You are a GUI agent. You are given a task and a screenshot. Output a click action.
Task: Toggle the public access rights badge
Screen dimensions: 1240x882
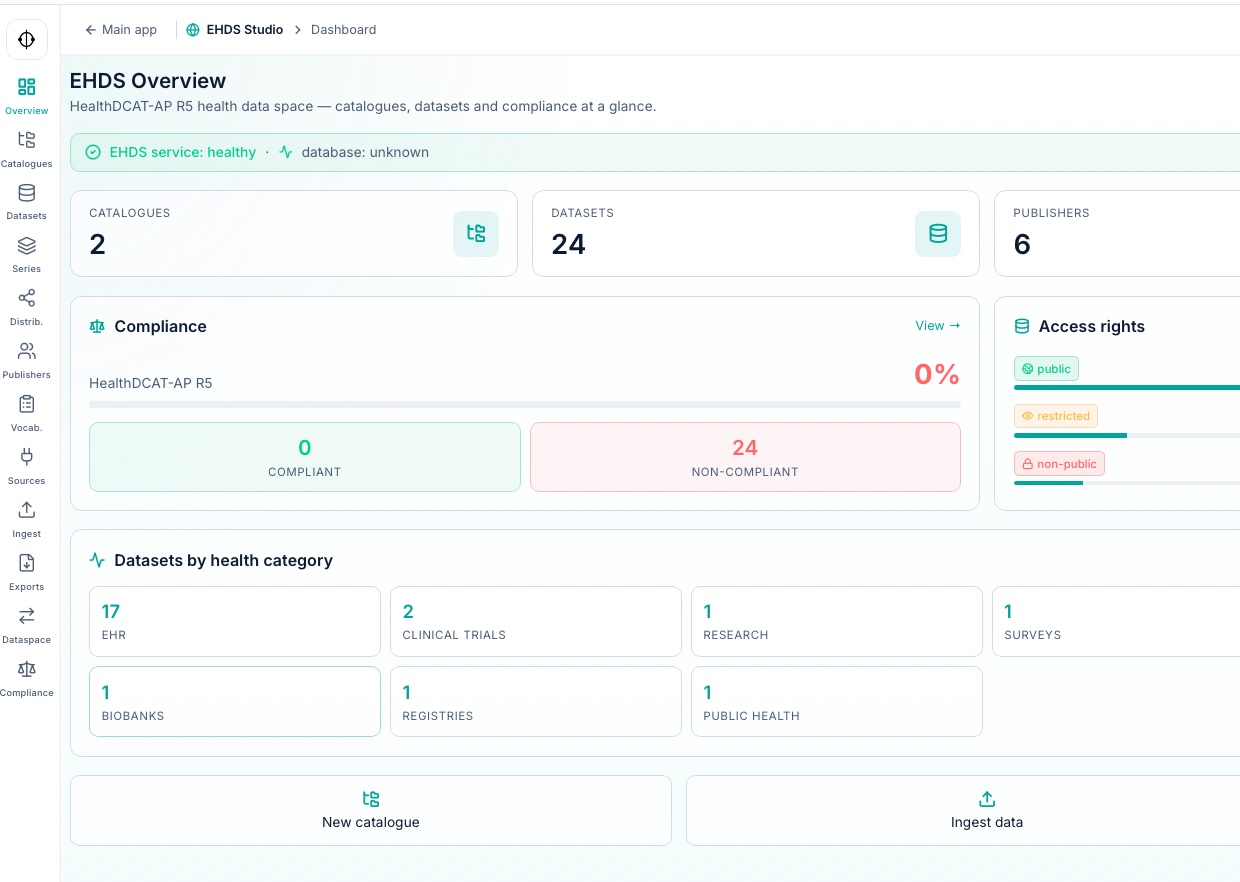tap(1046, 368)
